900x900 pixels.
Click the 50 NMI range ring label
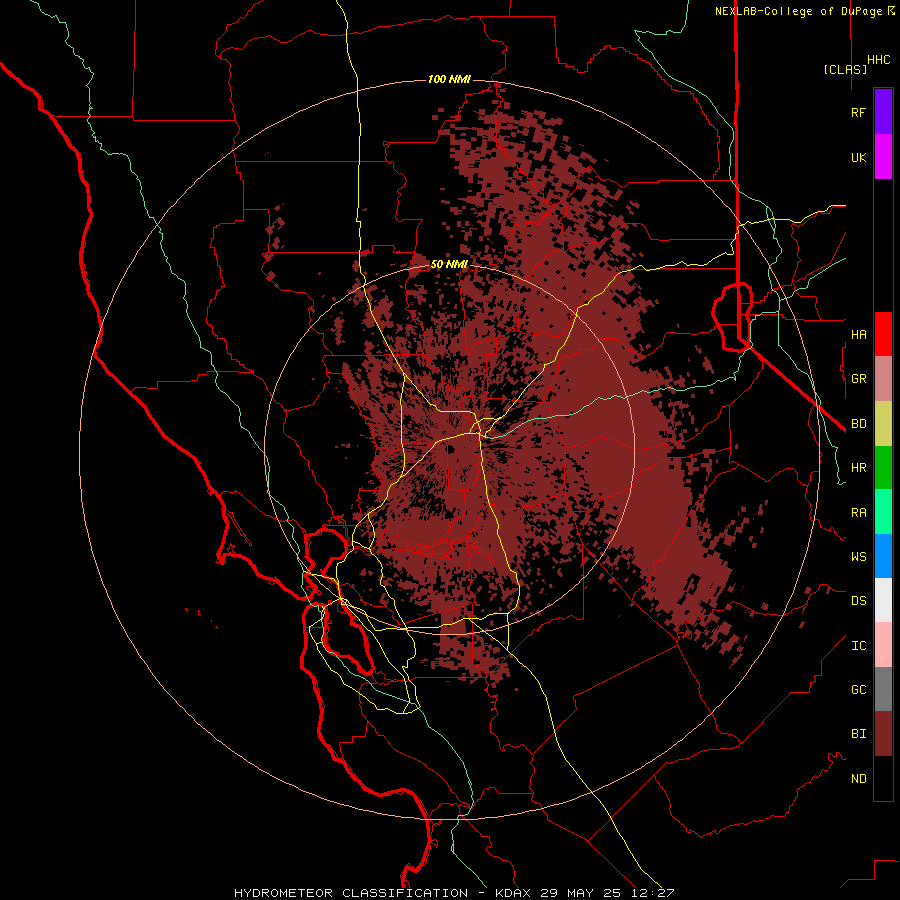tap(449, 264)
